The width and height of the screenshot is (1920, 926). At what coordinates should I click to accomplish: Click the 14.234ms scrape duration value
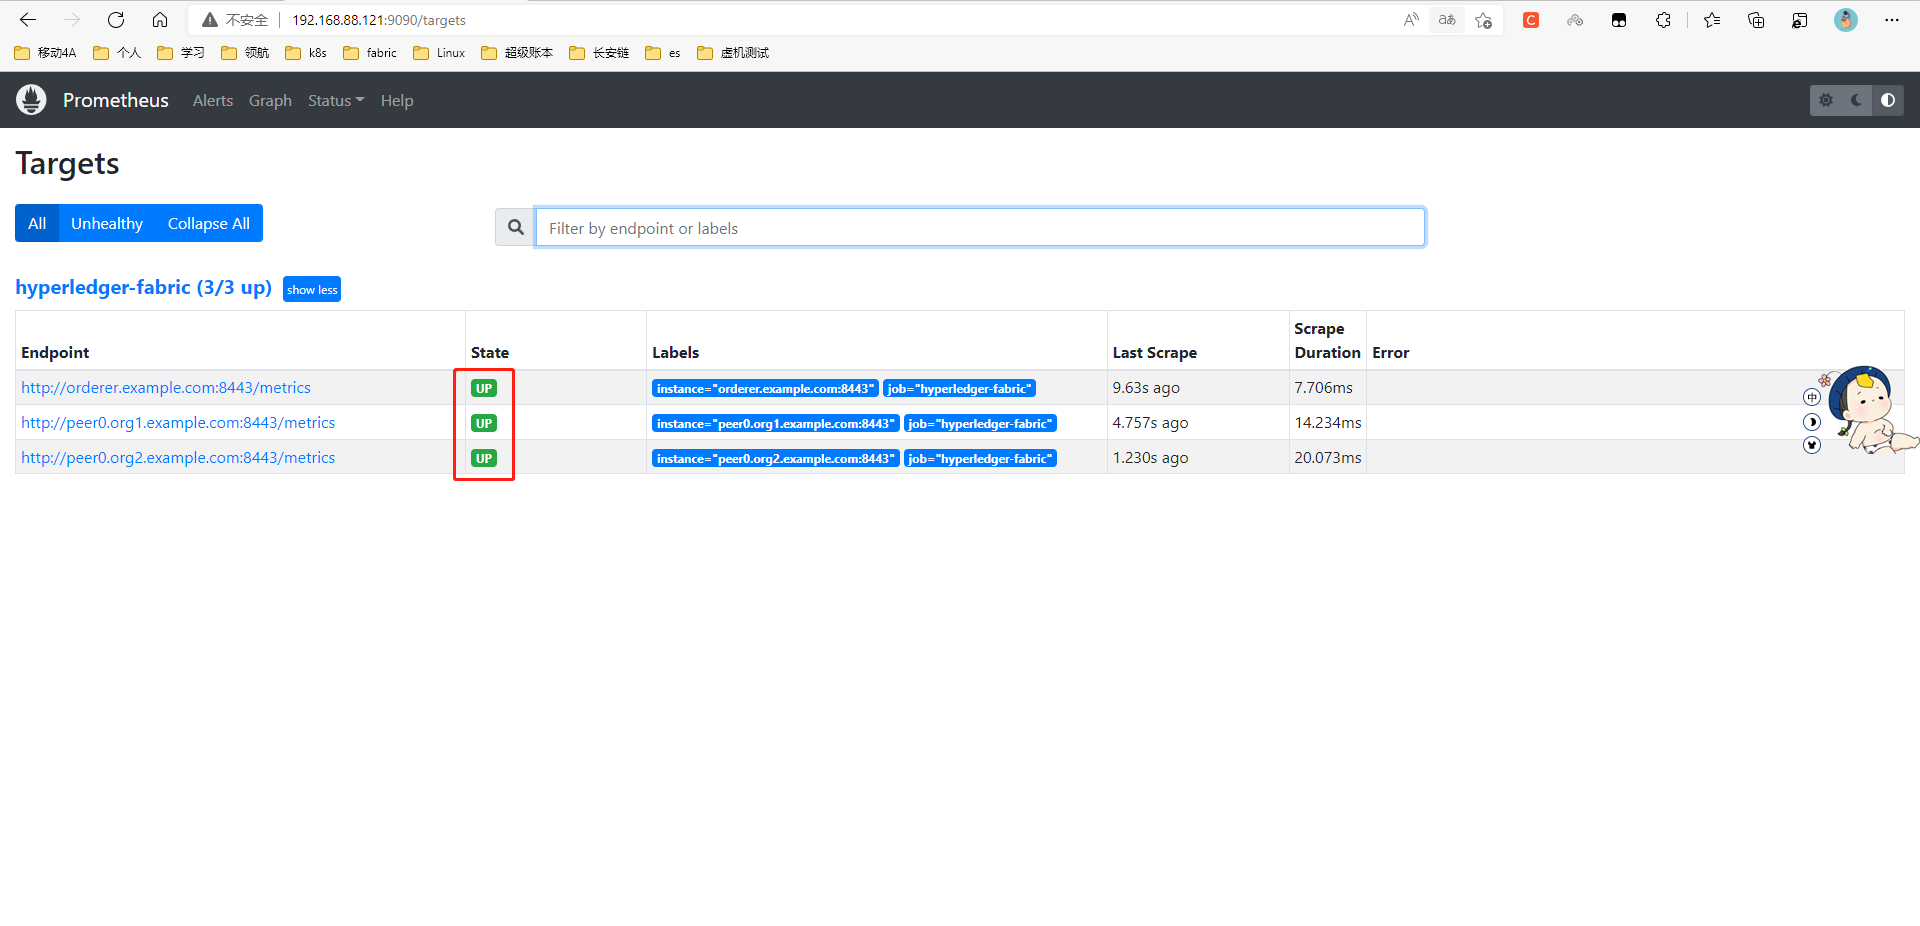pos(1328,422)
